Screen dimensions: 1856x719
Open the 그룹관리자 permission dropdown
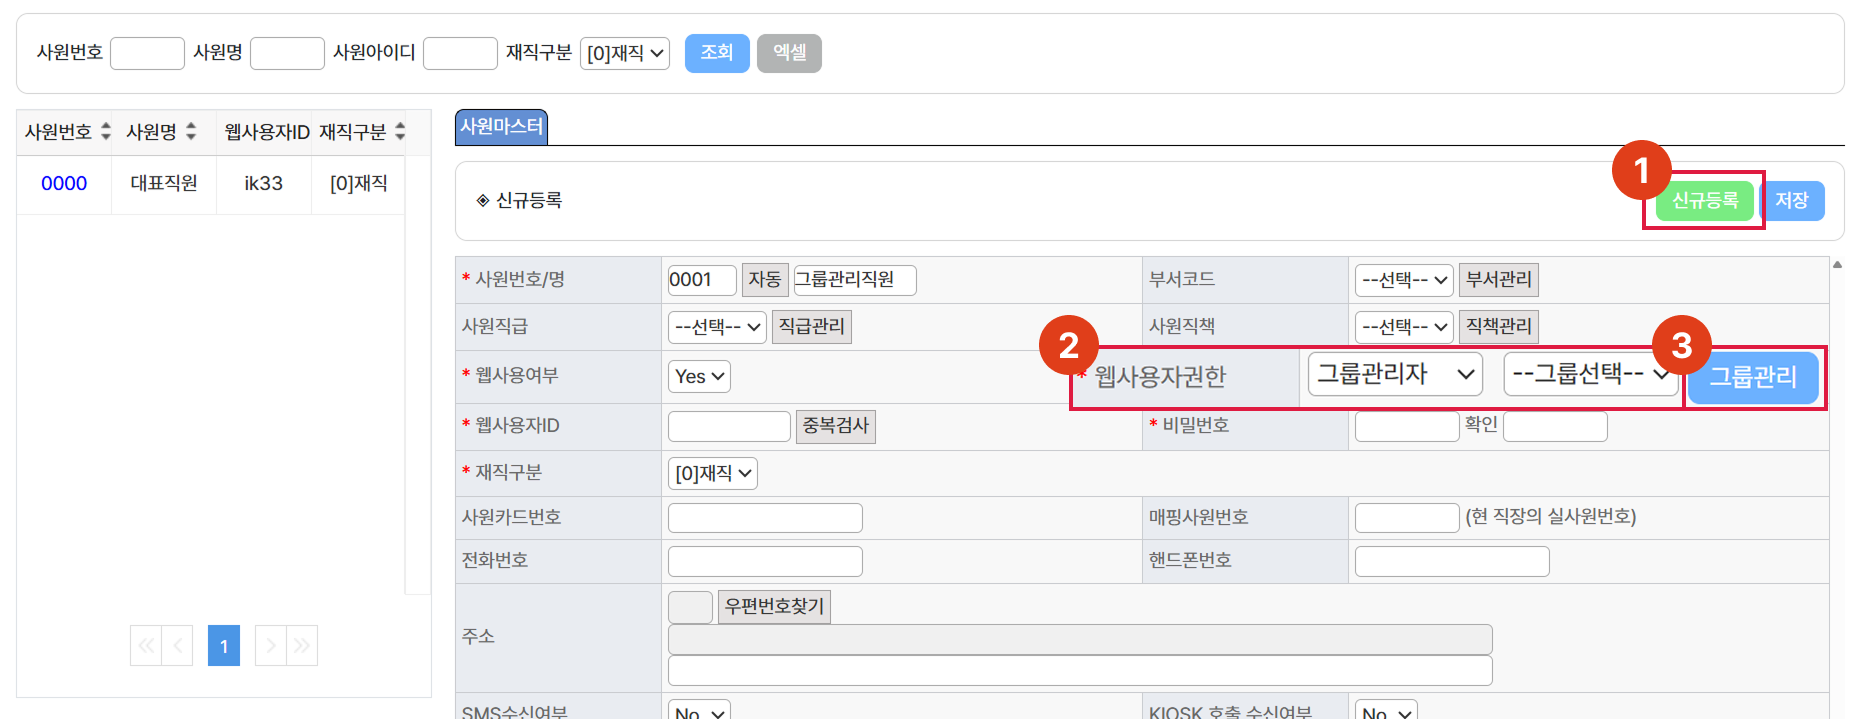(1395, 375)
